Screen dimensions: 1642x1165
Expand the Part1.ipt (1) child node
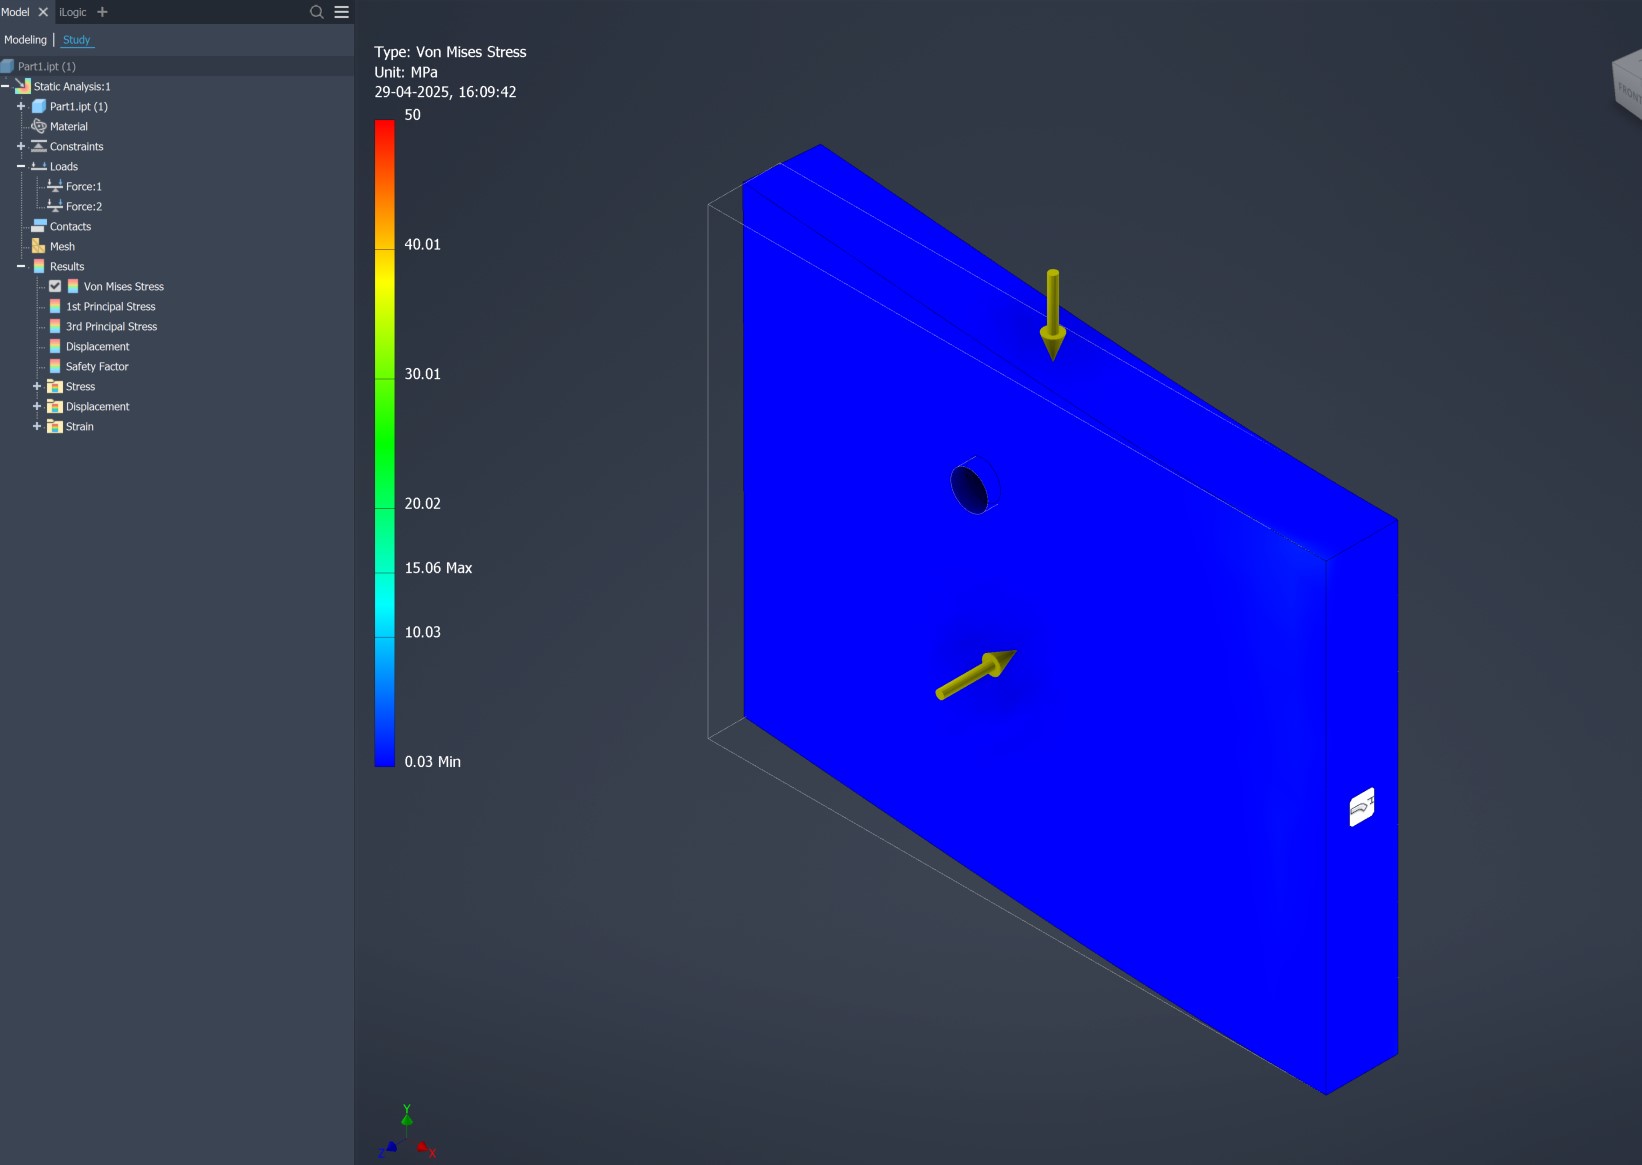click(x=21, y=106)
